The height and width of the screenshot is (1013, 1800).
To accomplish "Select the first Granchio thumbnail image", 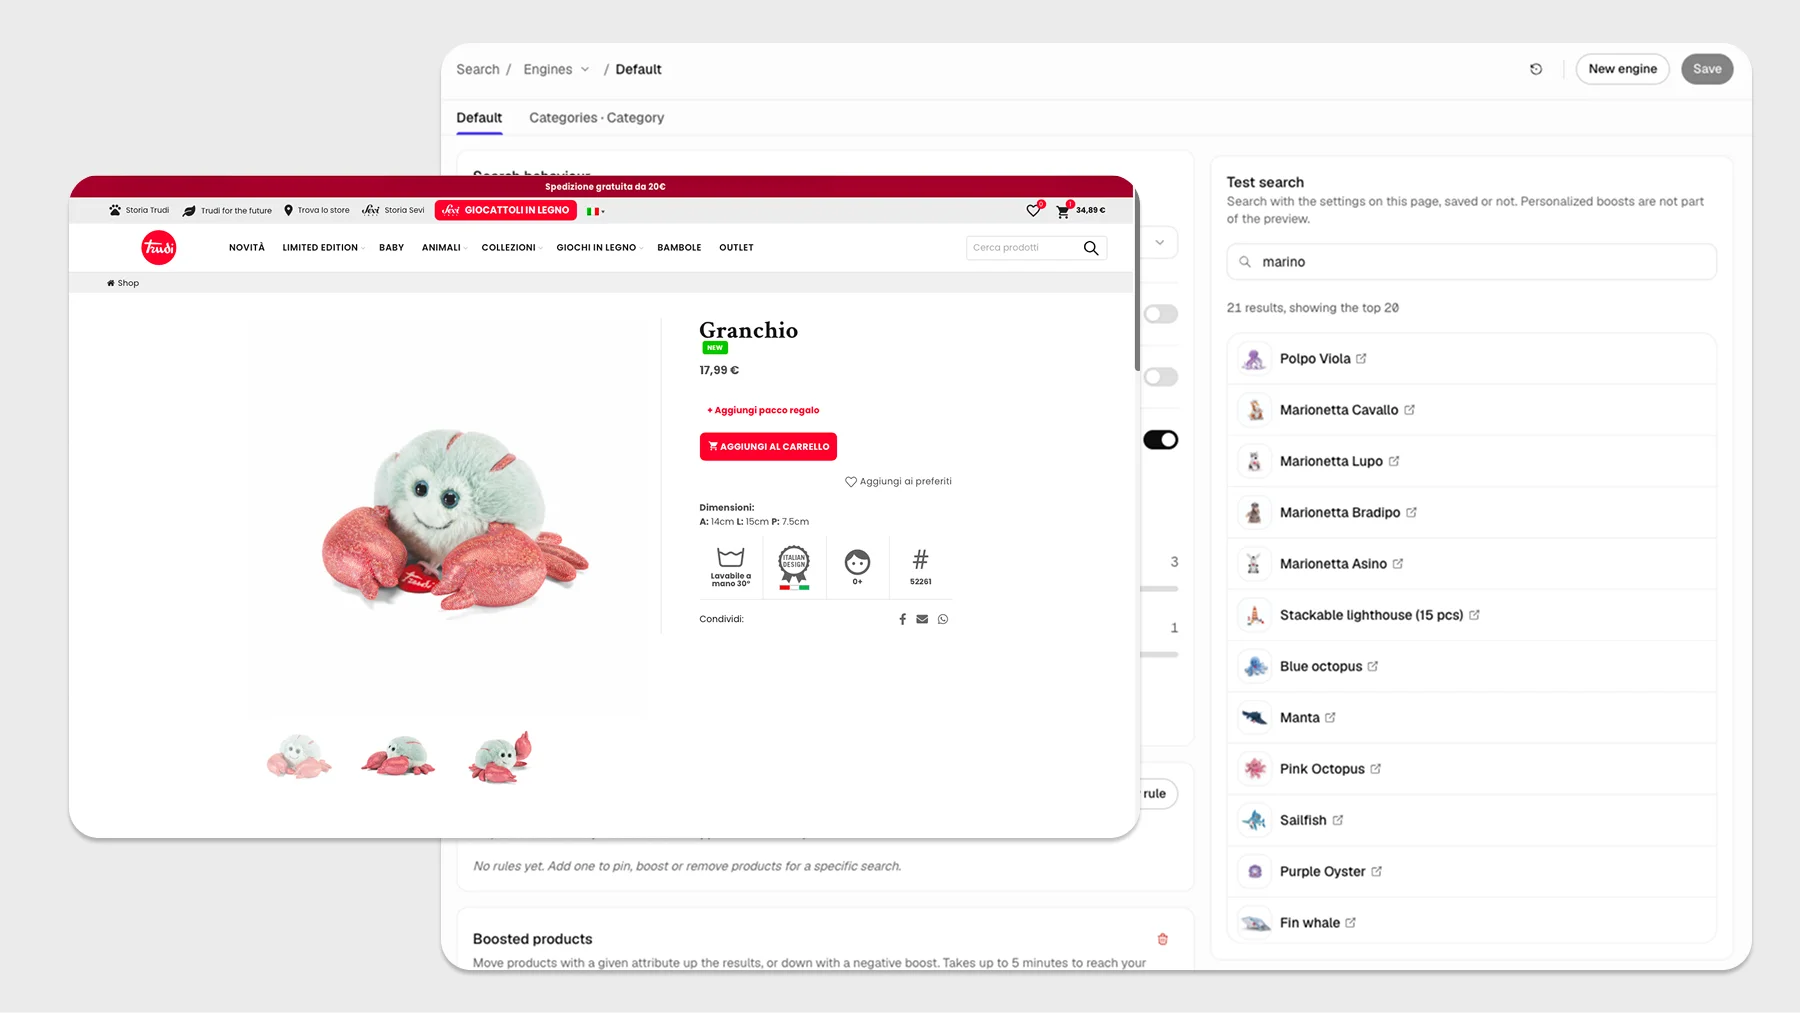I will (x=298, y=756).
